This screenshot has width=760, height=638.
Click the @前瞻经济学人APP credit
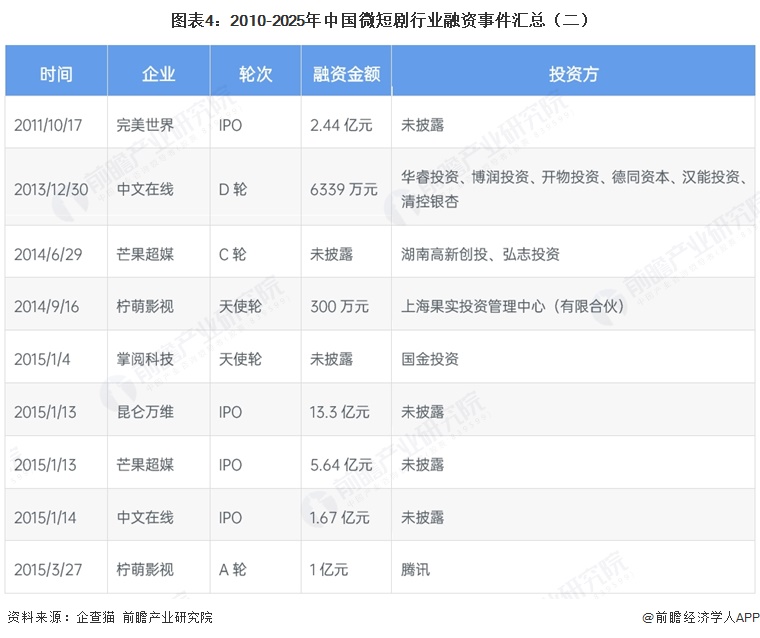pos(700,617)
